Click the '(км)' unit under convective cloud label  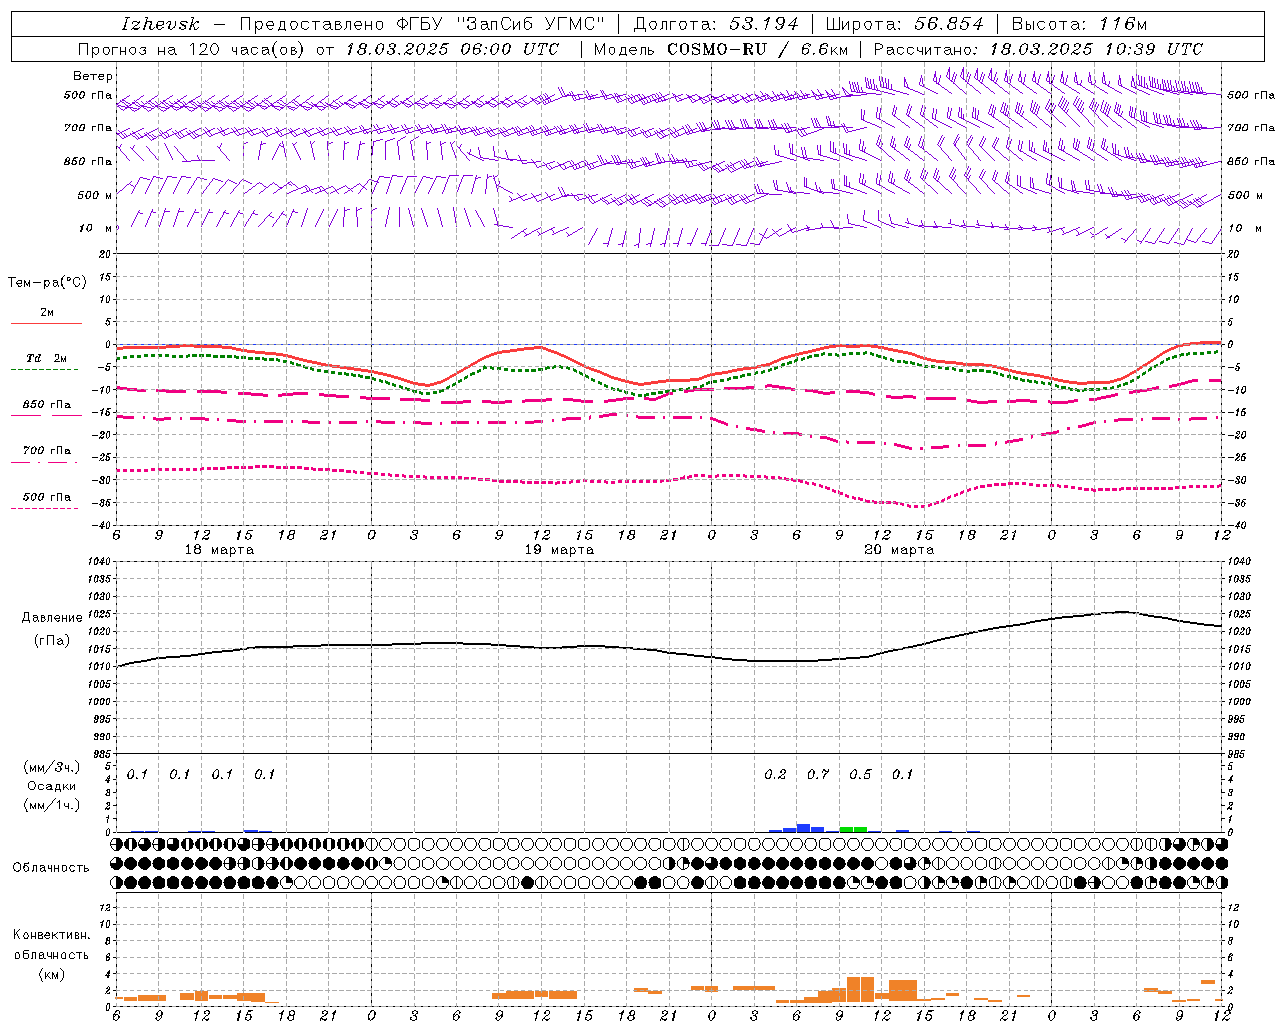[x=51, y=974]
